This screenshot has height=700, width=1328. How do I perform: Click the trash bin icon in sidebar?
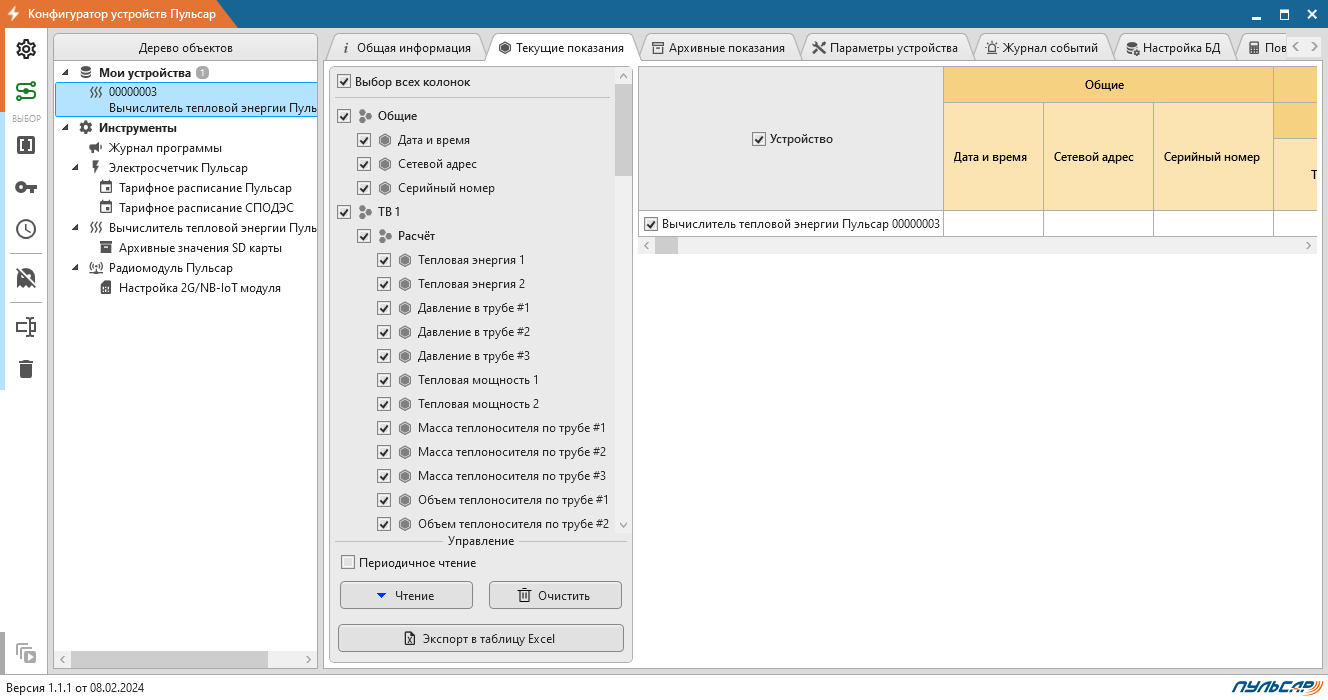tap(26, 369)
